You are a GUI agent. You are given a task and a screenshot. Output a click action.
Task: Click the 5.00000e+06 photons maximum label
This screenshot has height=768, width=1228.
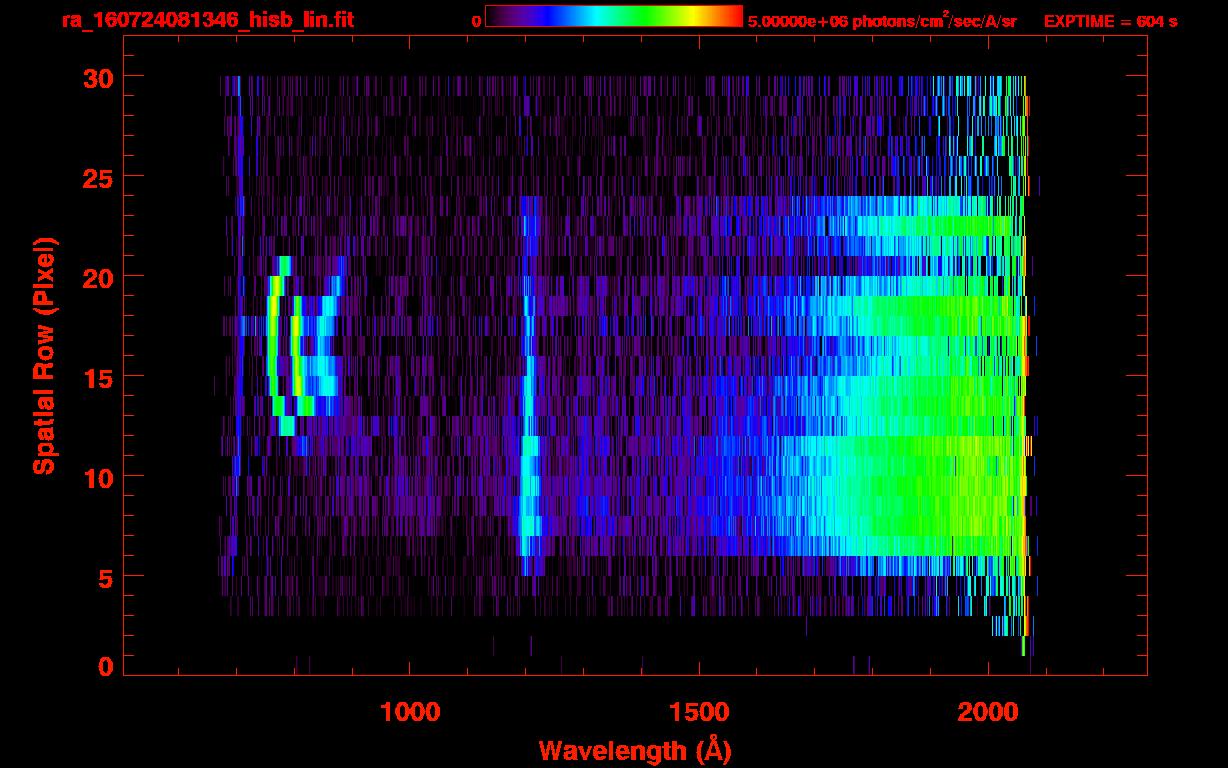[882, 21]
